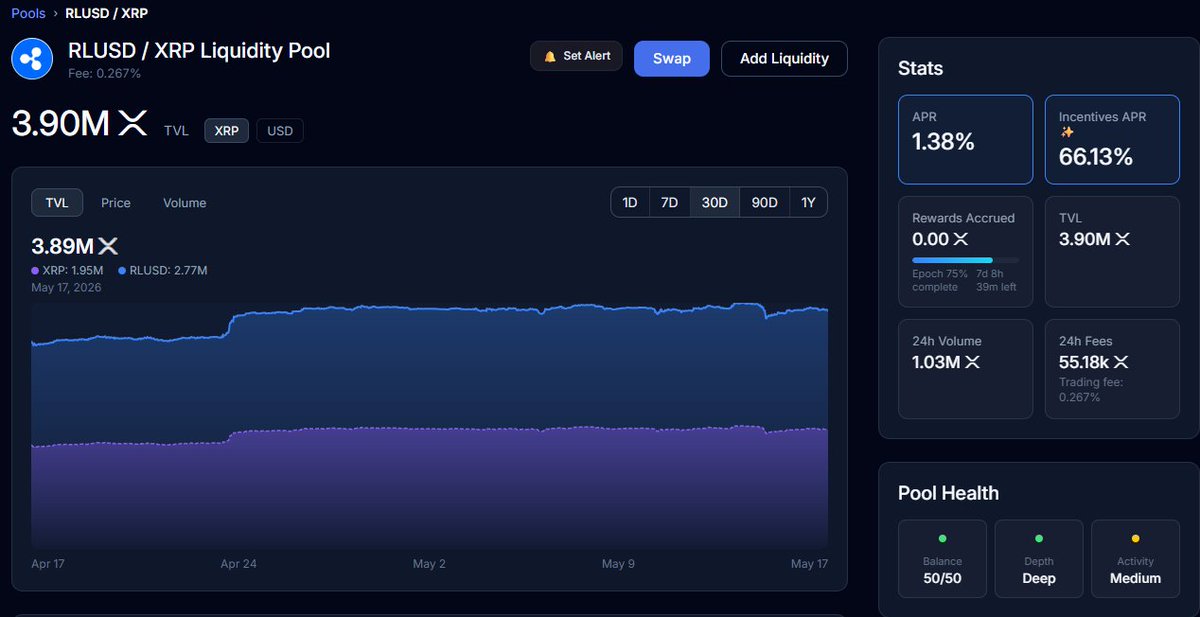Viewport: 1200px width, 617px height.
Task: Open the APR 1.38% stat card
Action: click(x=965, y=140)
